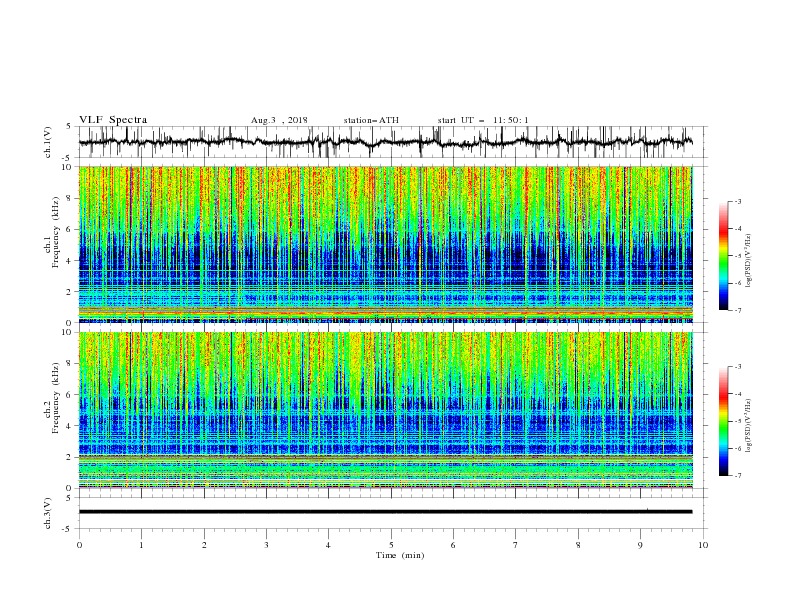Click time axis tick label "3"
This screenshot has height=612, width=792.
[x=266, y=545]
